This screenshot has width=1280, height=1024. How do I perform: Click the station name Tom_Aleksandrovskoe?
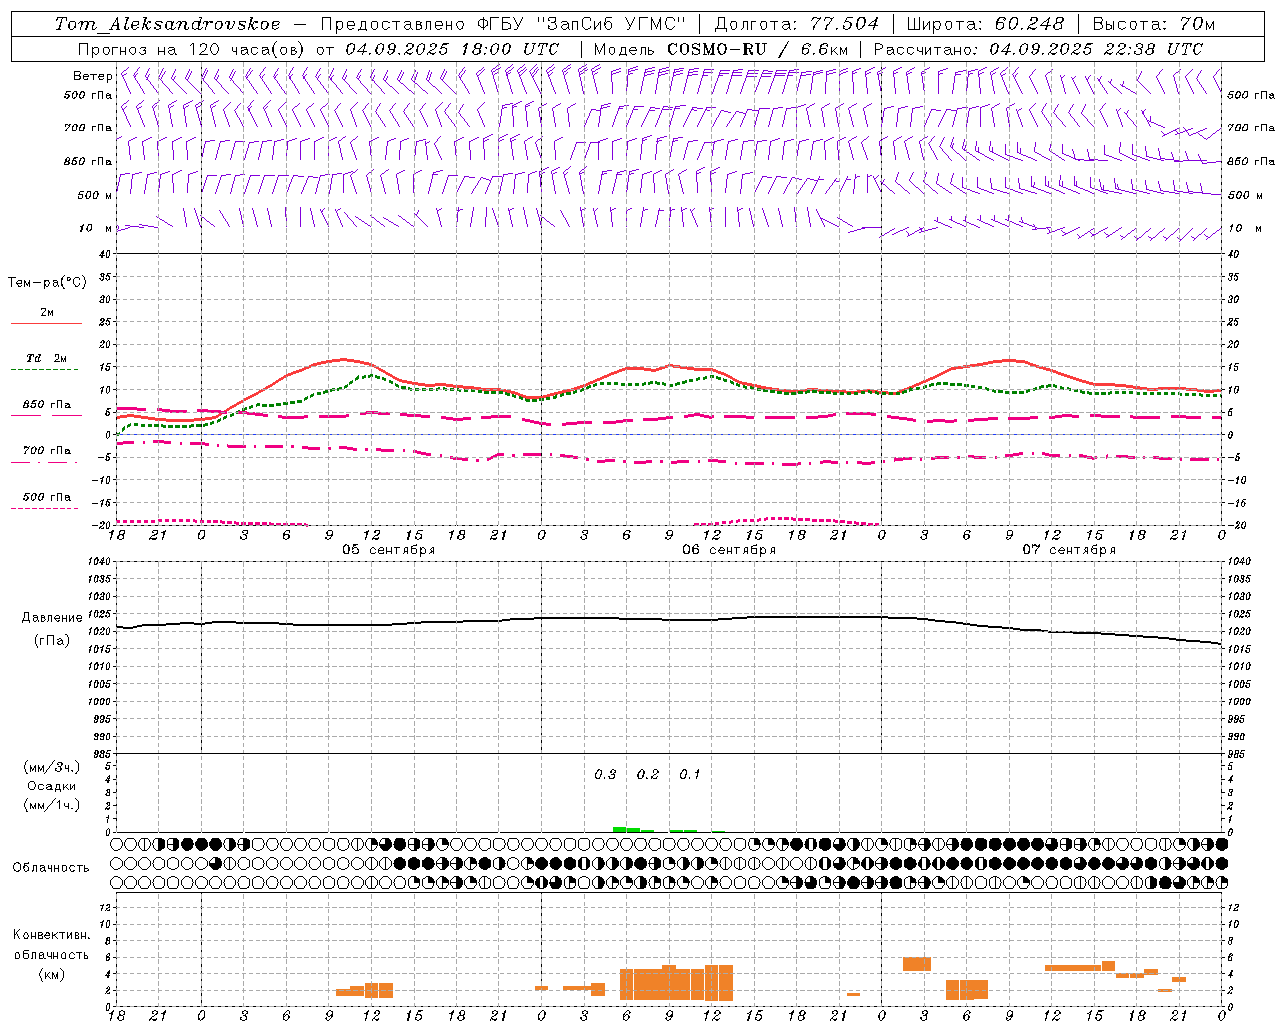pyautogui.click(x=167, y=24)
